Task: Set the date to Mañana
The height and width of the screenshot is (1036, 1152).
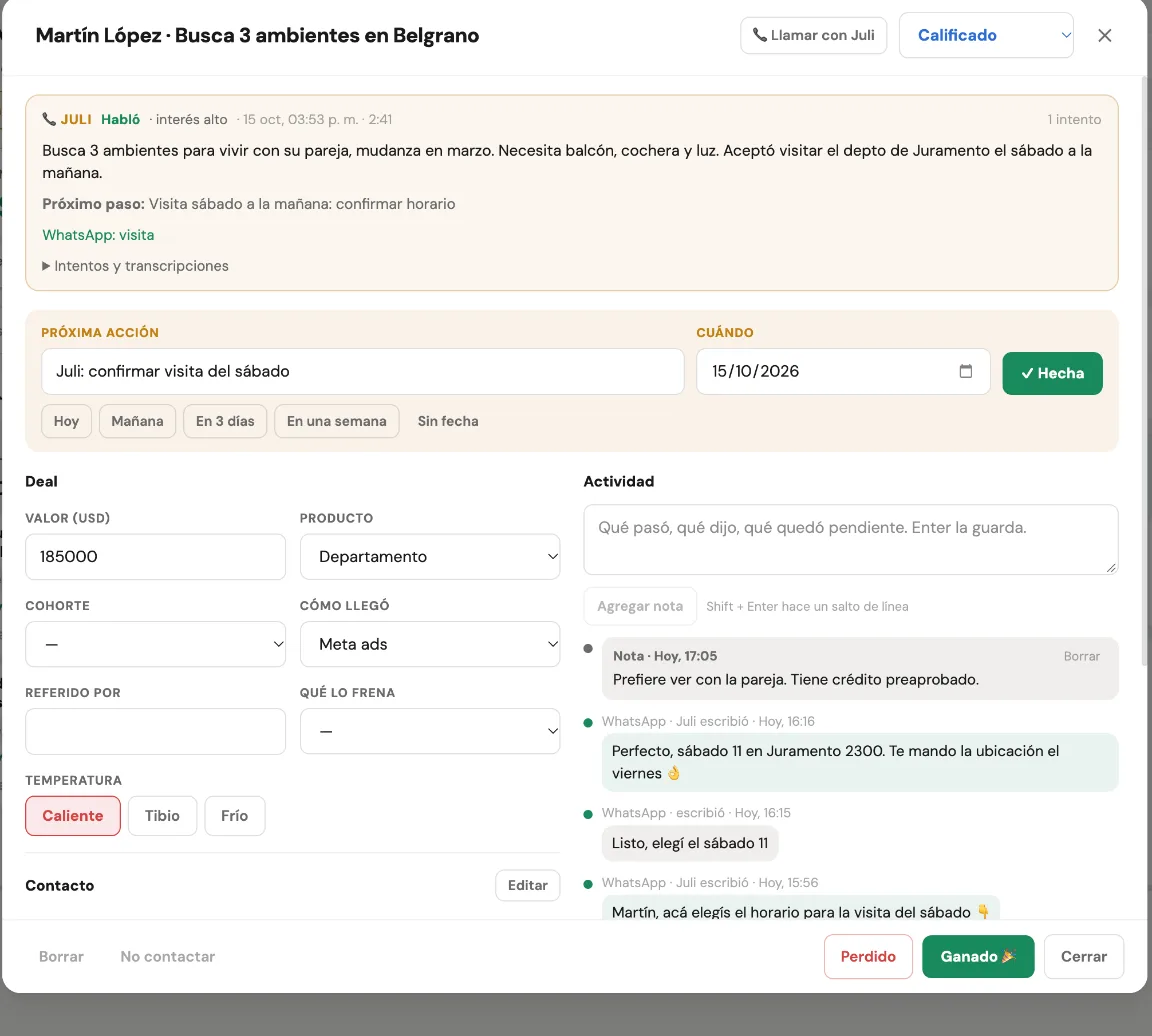Action: point(137,421)
